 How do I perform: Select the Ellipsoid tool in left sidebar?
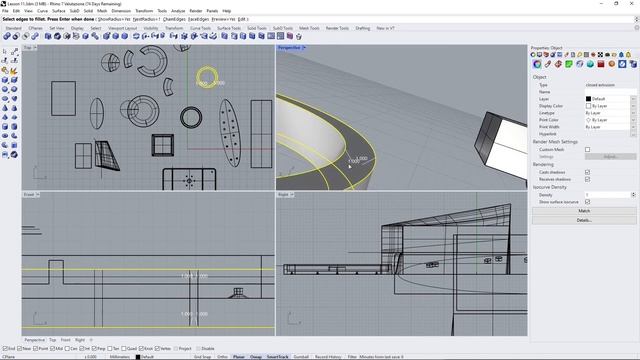(x=5, y=98)
